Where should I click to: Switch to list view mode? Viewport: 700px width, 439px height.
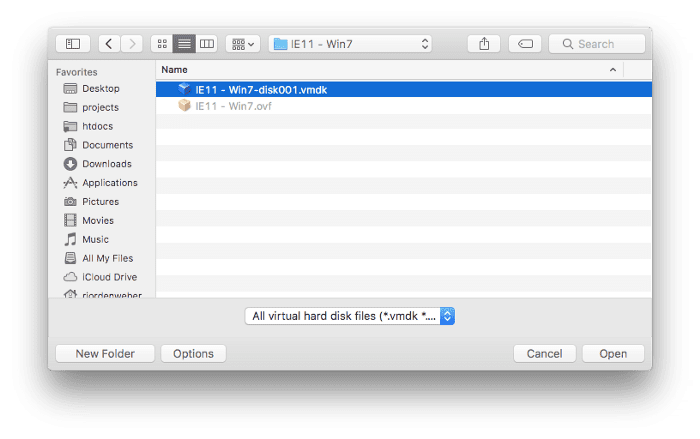point(184,44)
